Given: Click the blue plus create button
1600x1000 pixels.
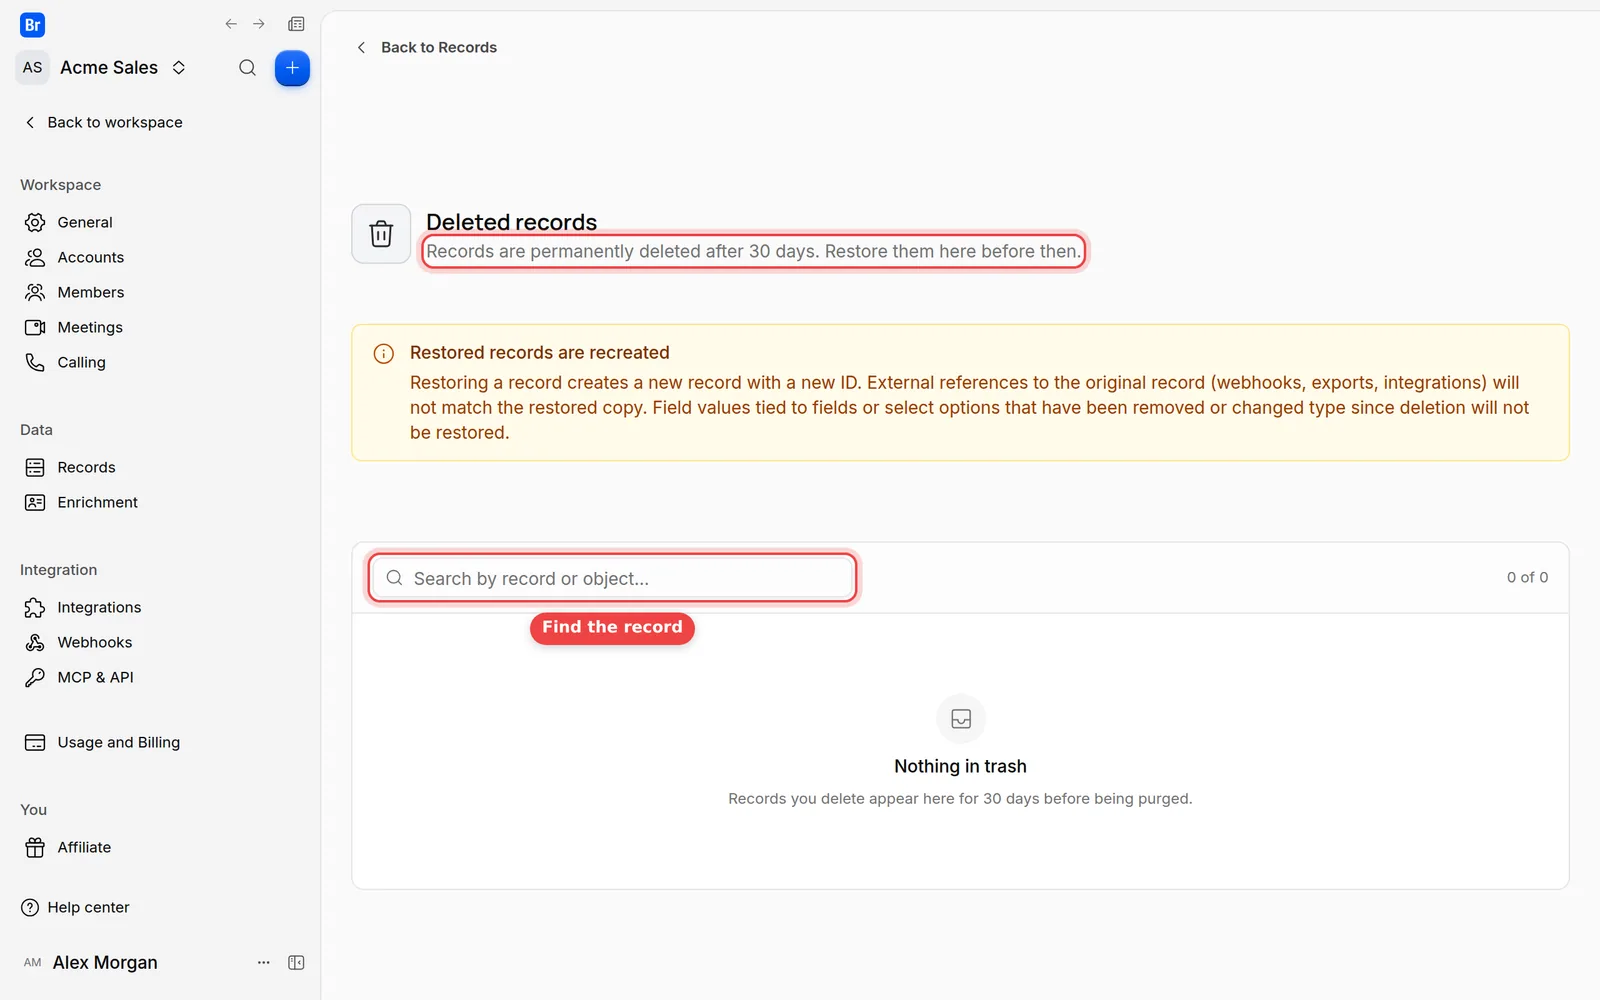Looking at the screenshot, I should tap(292, 68).
